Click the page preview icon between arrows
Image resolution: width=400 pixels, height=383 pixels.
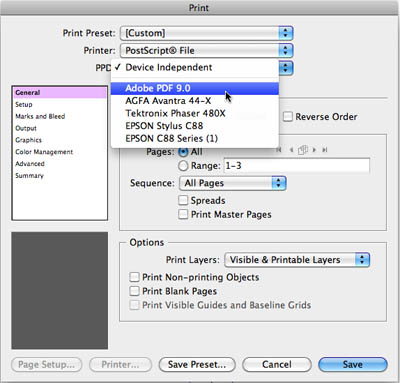(303, 150)
